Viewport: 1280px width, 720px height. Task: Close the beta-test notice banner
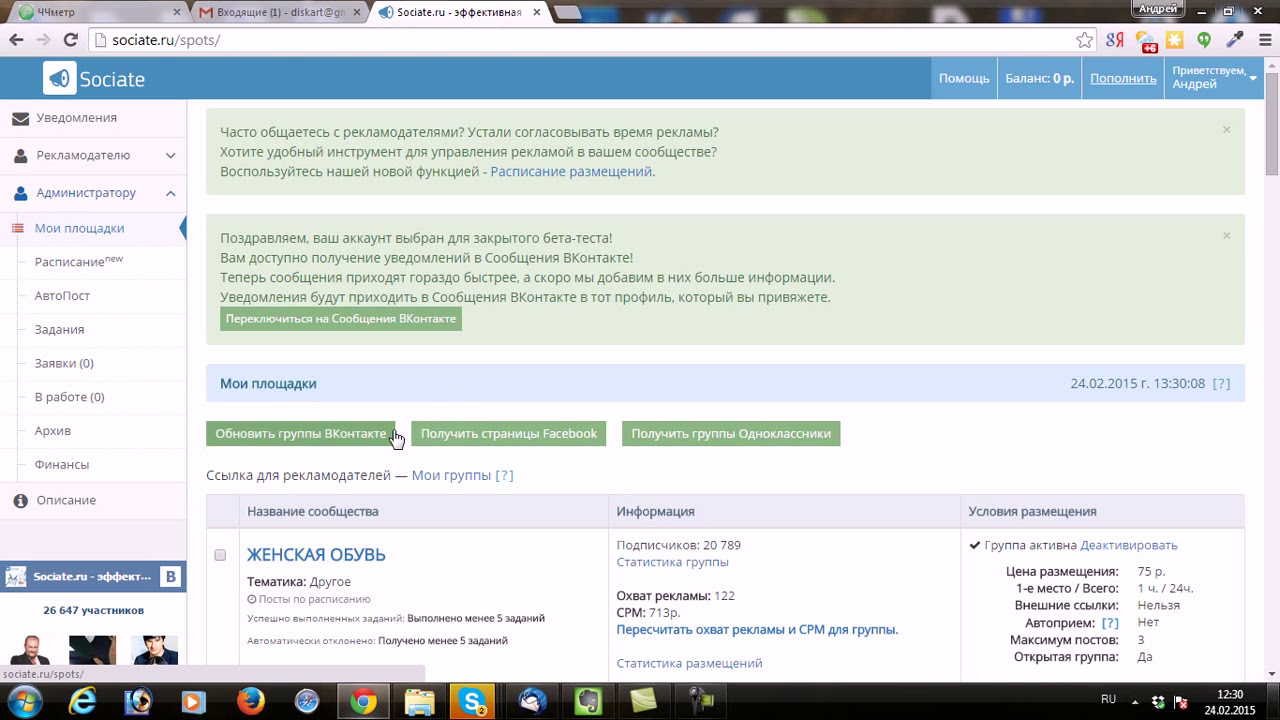[x=1226, y=236]
